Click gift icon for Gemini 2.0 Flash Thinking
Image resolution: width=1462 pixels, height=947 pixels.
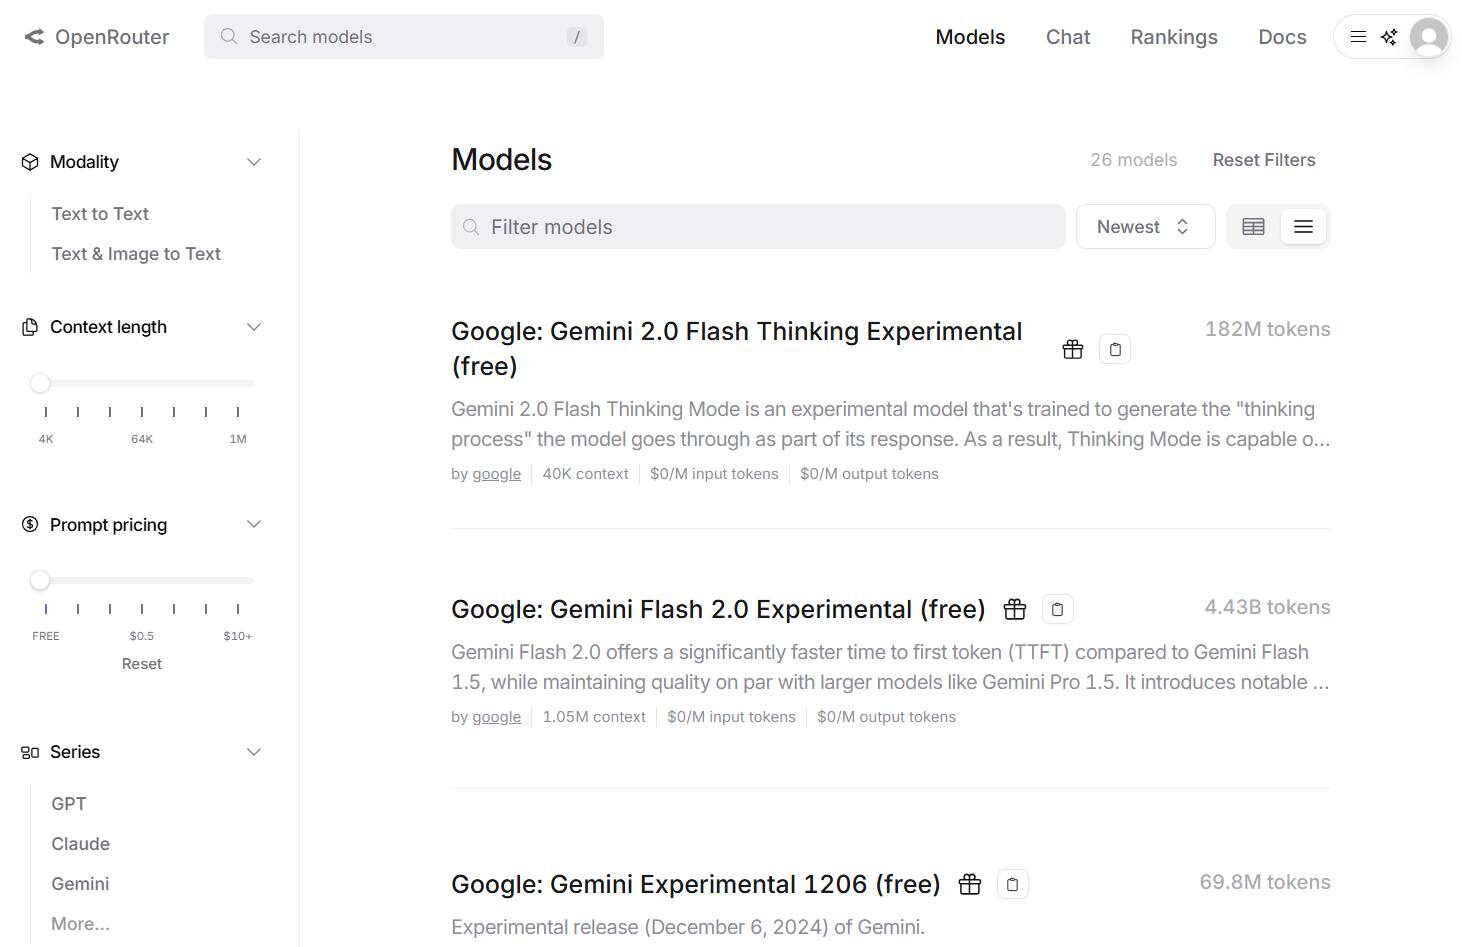pyautogui.click(x=1073, y=349)
